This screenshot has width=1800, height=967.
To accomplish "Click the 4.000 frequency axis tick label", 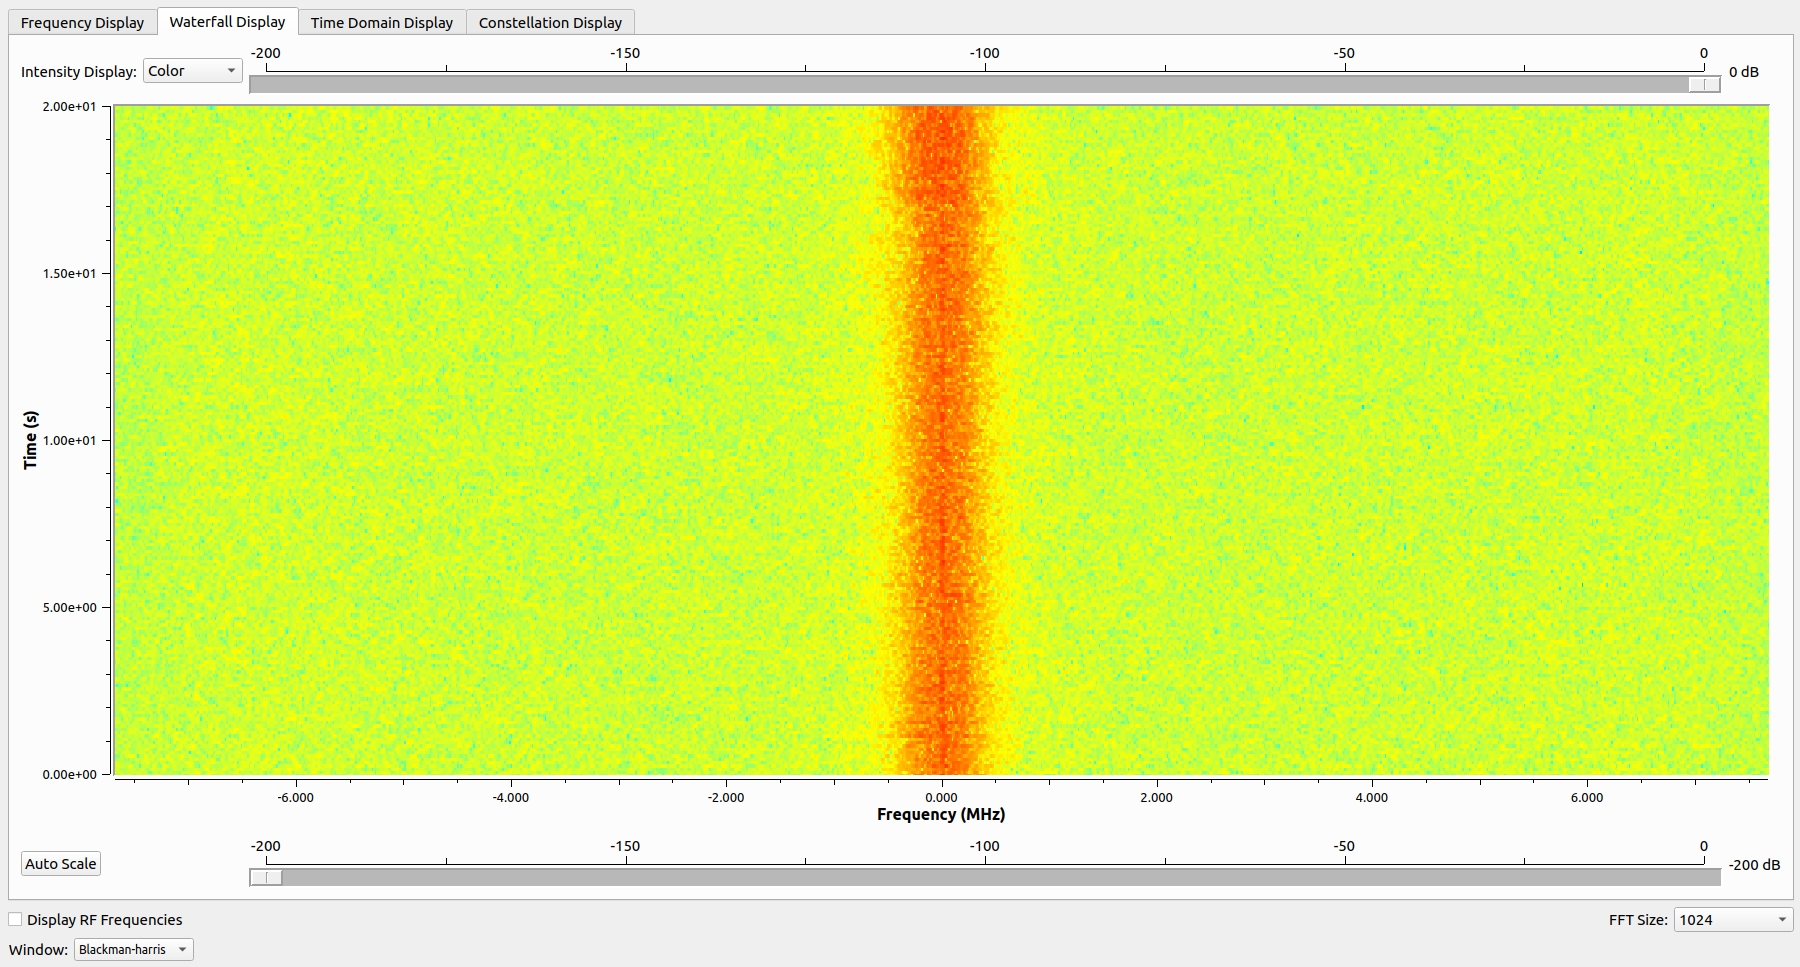I will tap(1372, 797).
